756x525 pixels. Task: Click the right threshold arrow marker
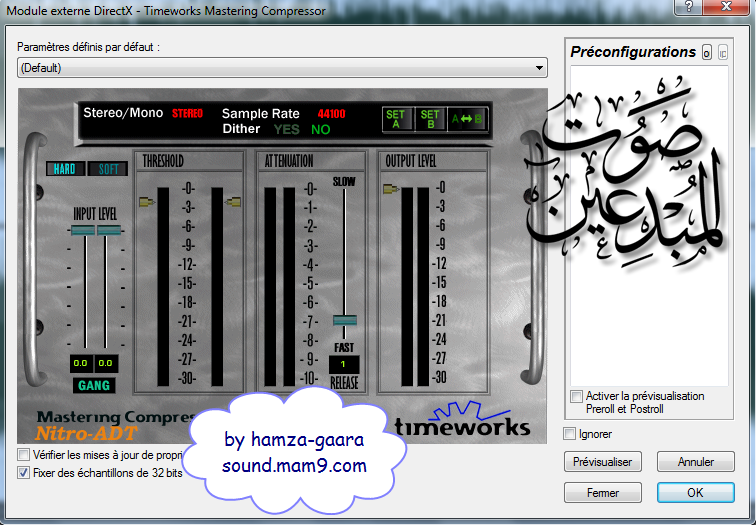(x=233, y=202)
